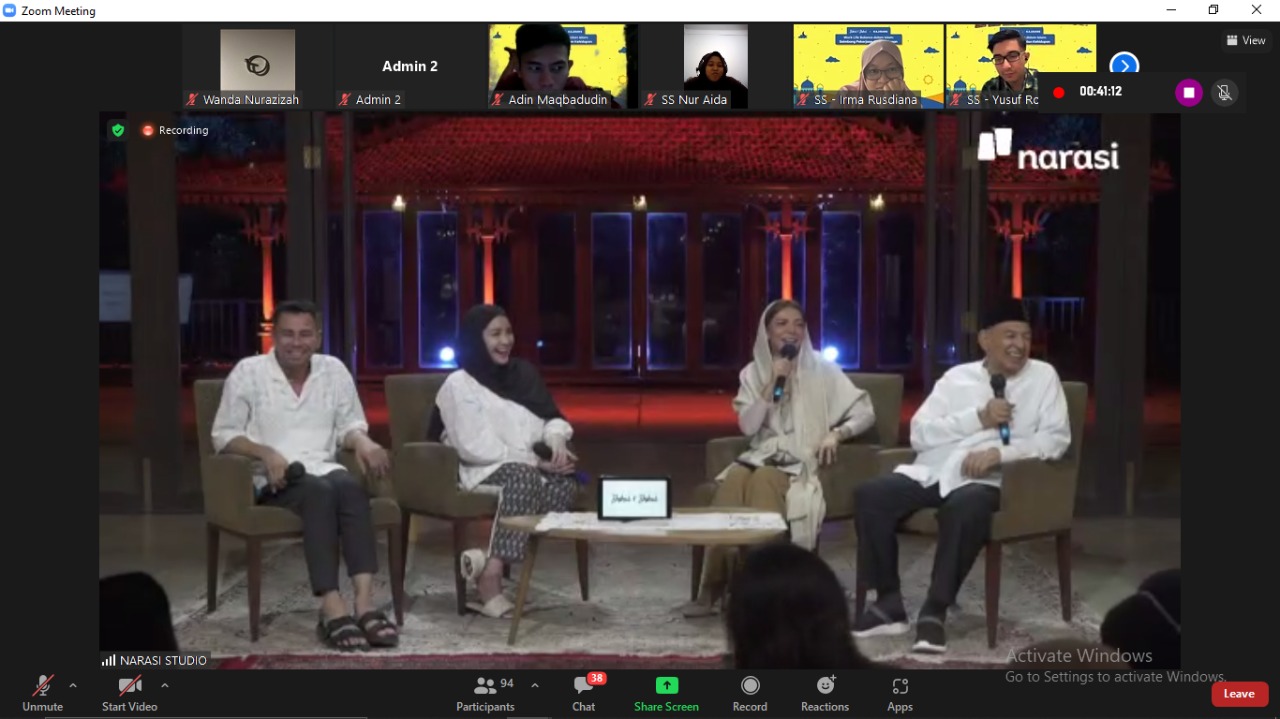Select Adin Maqbadudin's video thumbnail
Screen dimensions: 1280x719
coord(558,66)
